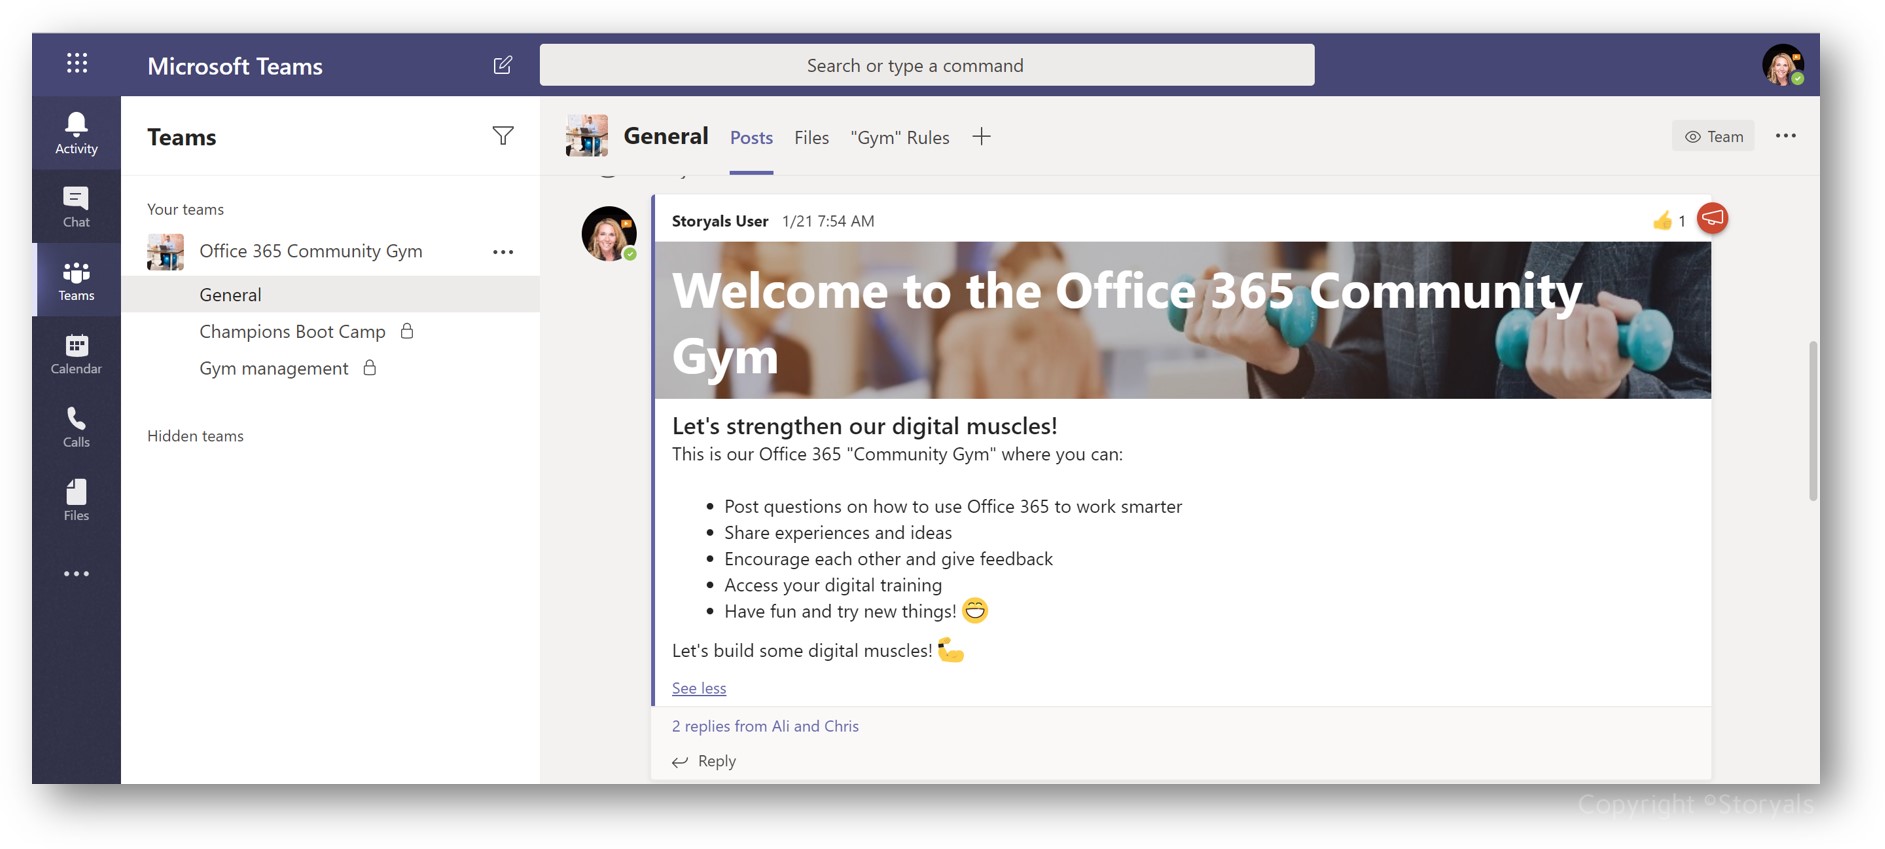Switch to the Files tab

(x=811, y=138)
